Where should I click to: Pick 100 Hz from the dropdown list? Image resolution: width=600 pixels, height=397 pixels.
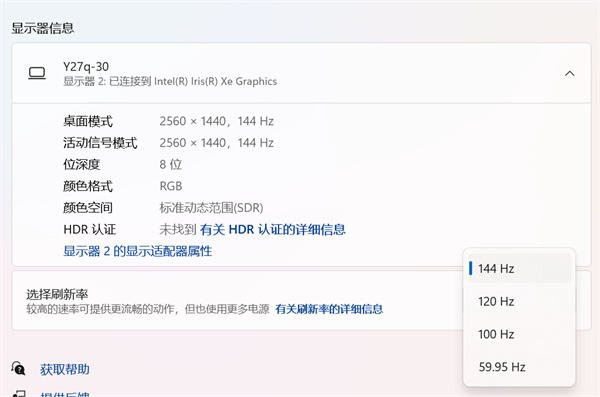[x=519, y=334]
